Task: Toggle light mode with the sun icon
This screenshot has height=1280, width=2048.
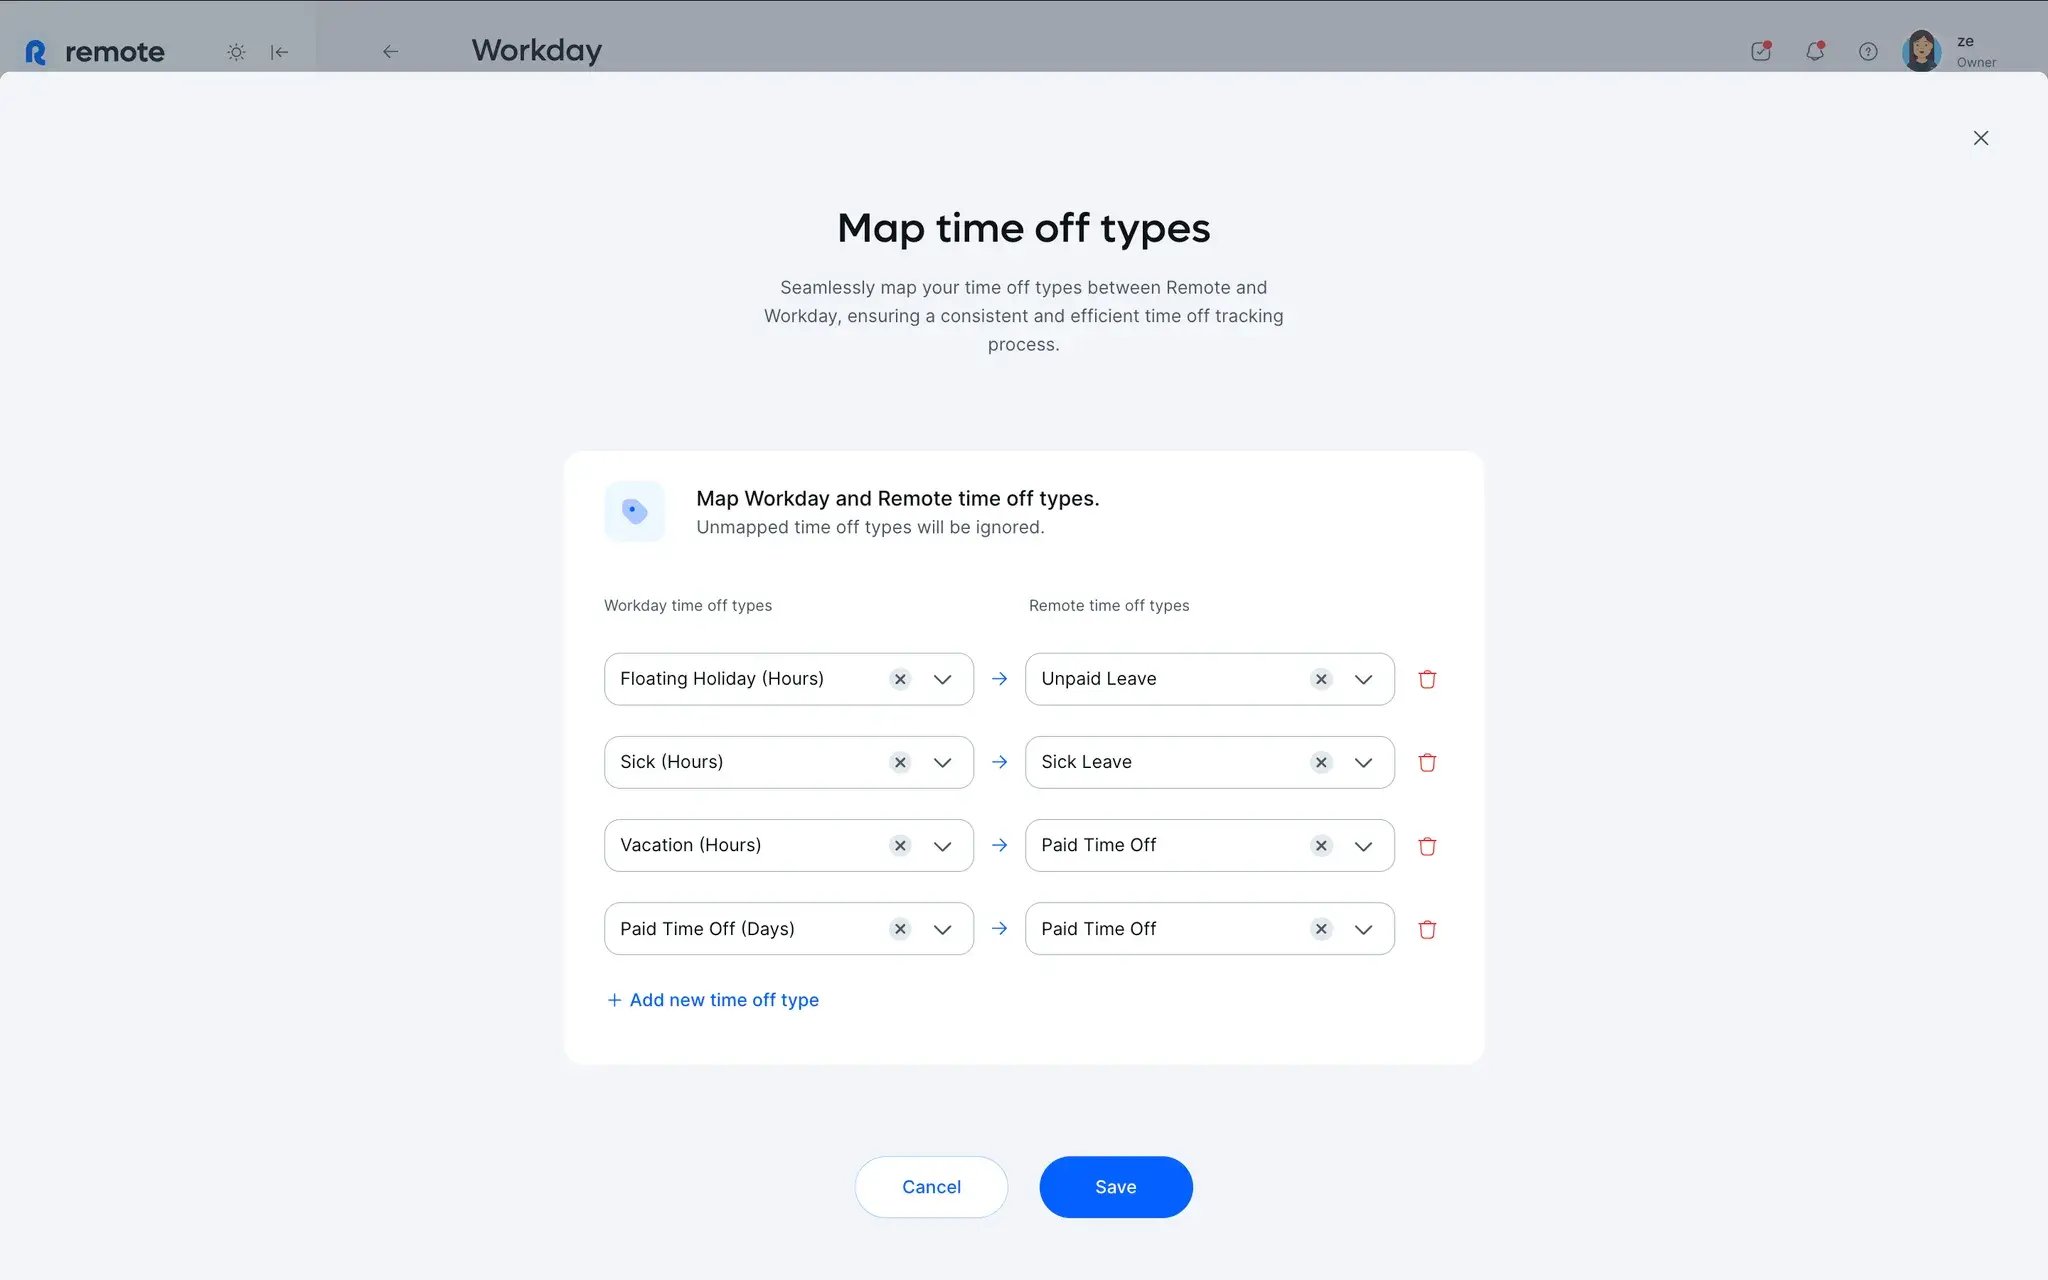Action: click(x=236, y=51)
